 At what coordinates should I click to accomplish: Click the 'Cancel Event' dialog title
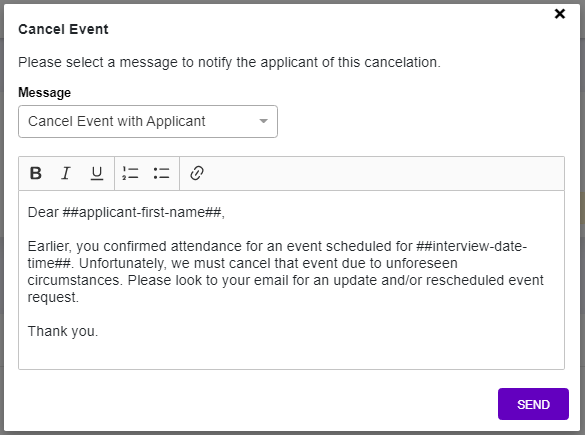coord(63,29)
